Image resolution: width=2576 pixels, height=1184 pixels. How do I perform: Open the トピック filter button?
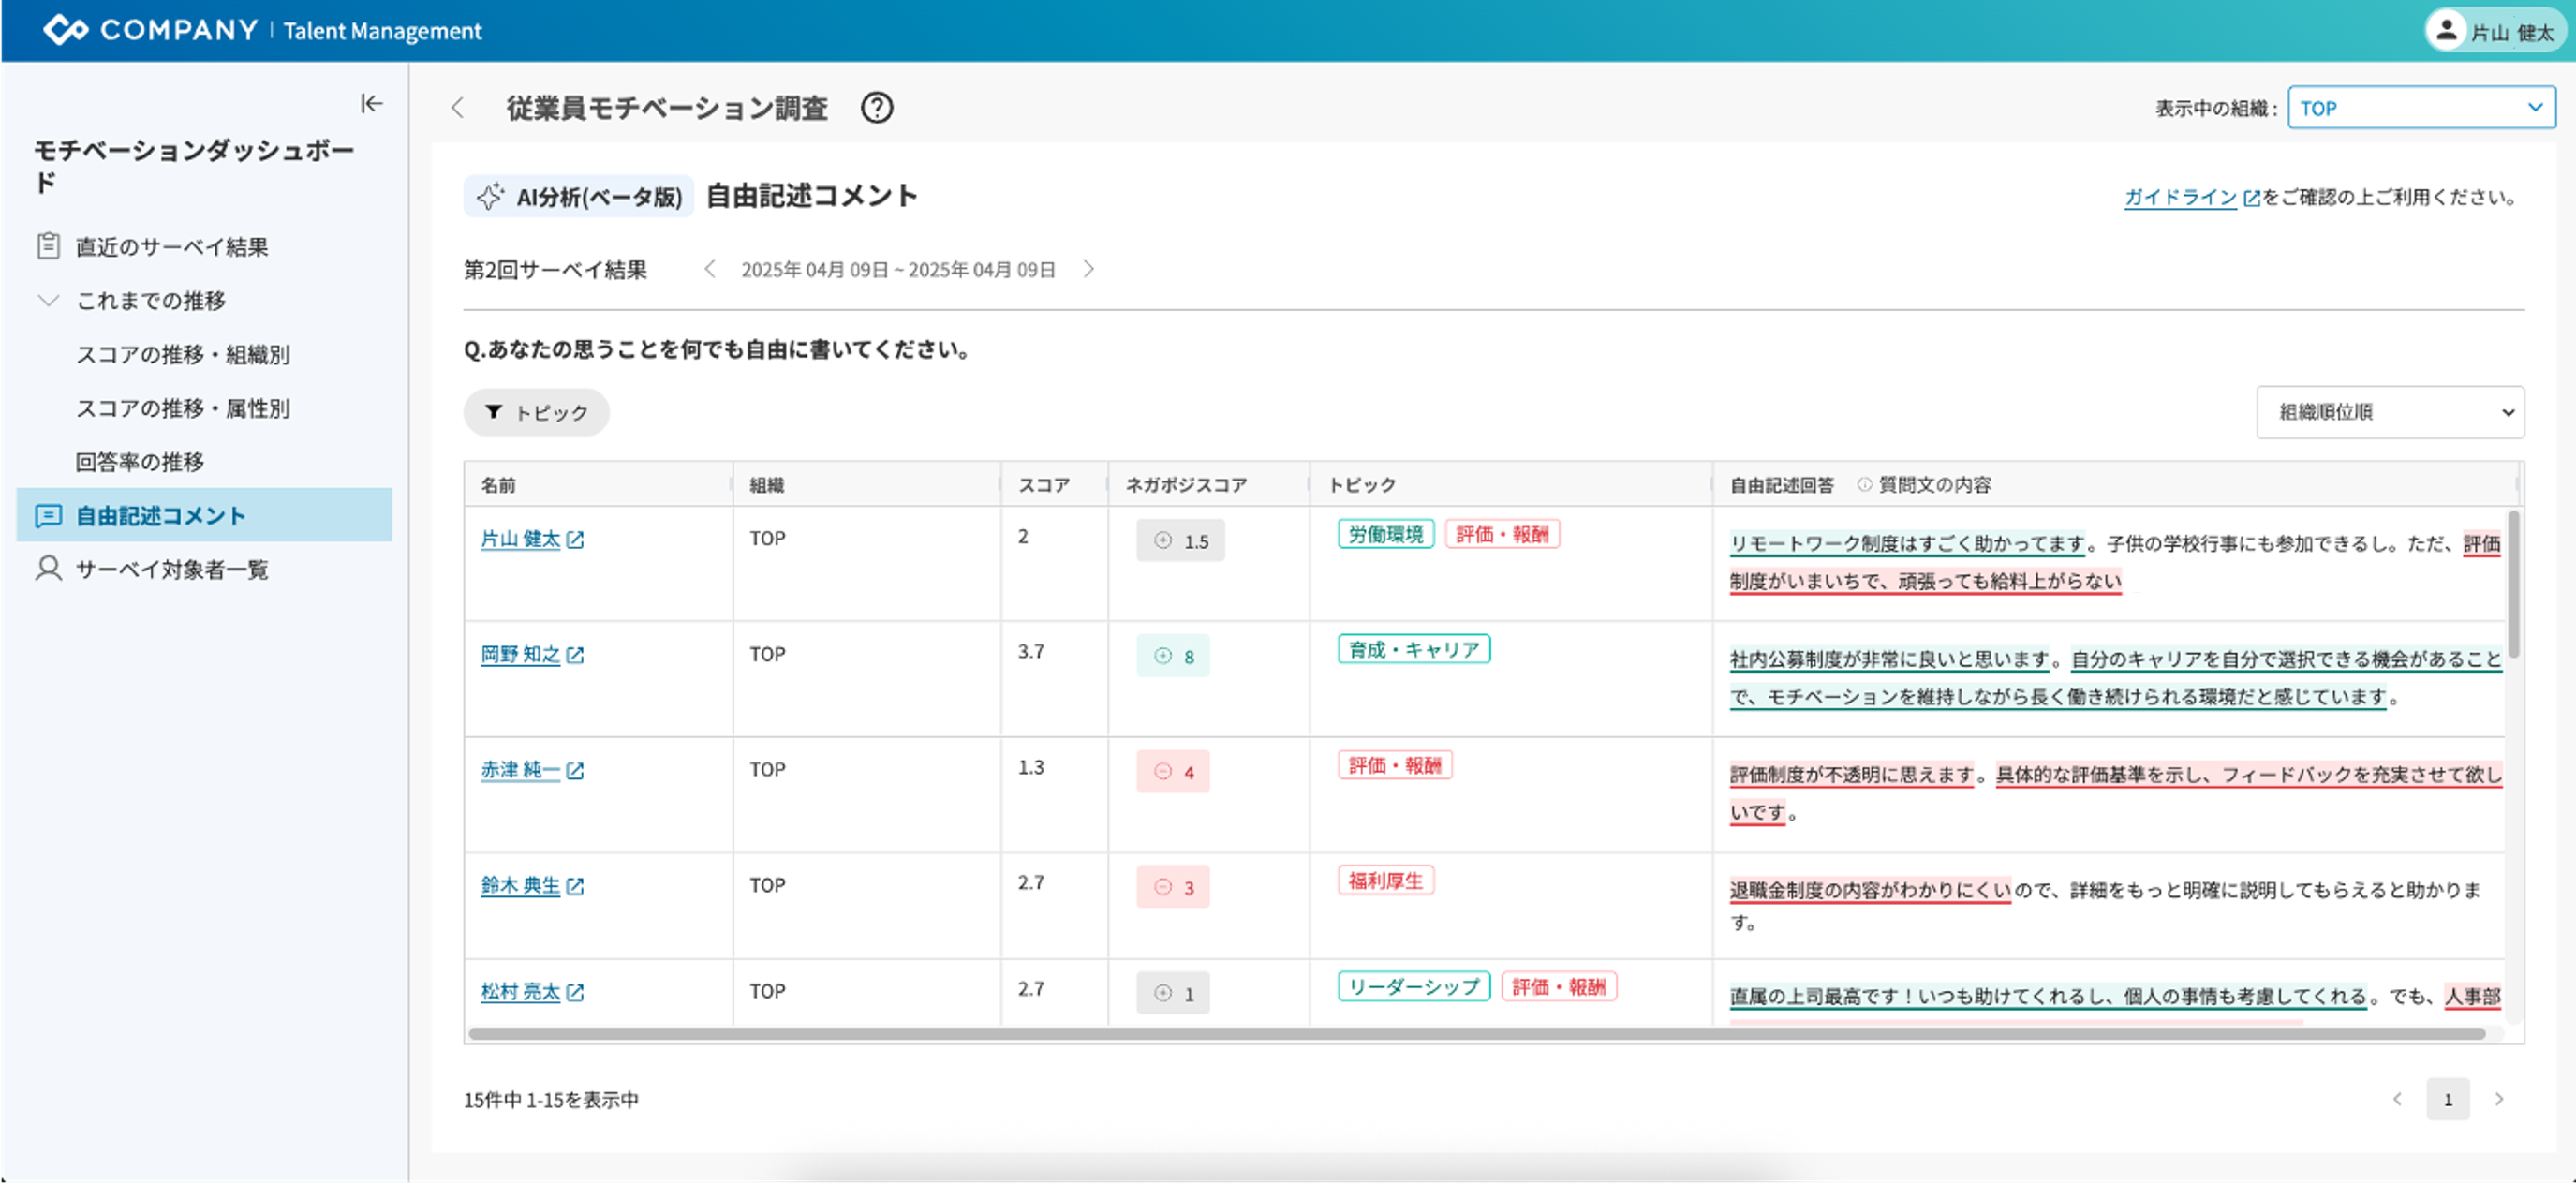(536, 412)
